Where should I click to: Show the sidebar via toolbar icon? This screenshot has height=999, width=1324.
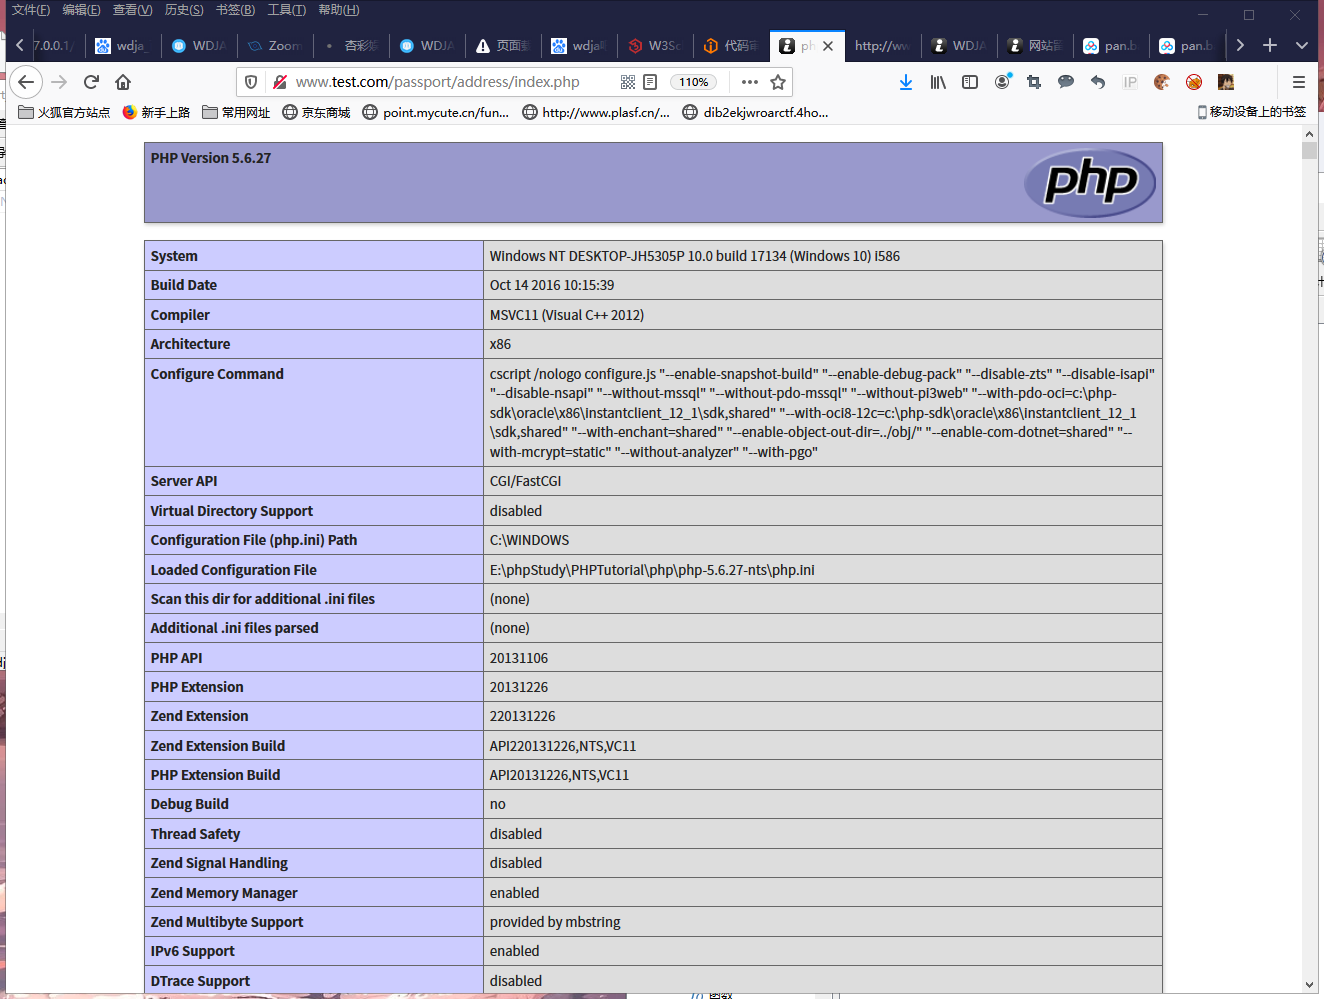click(970, 82)
